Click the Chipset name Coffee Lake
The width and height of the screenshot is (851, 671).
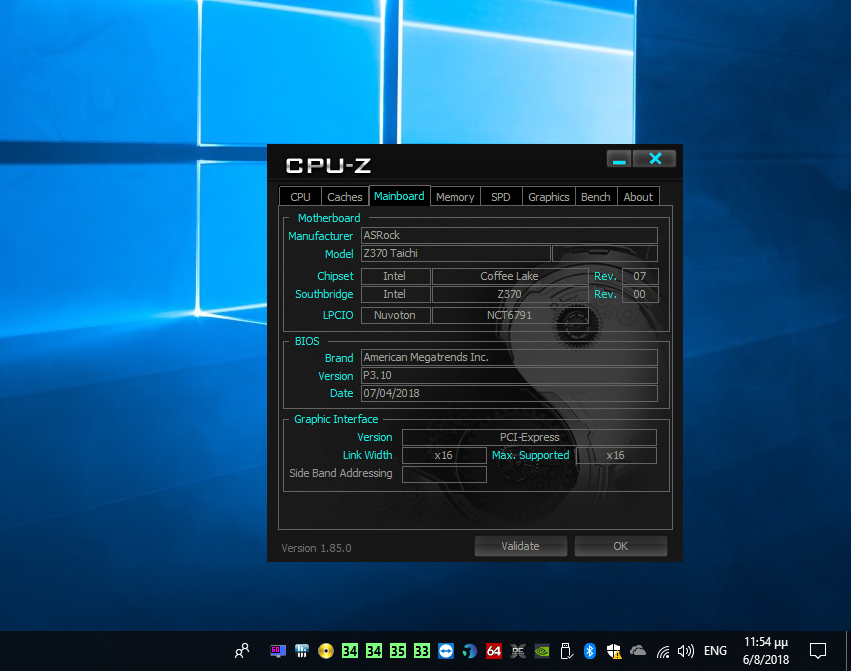point(510,276)
